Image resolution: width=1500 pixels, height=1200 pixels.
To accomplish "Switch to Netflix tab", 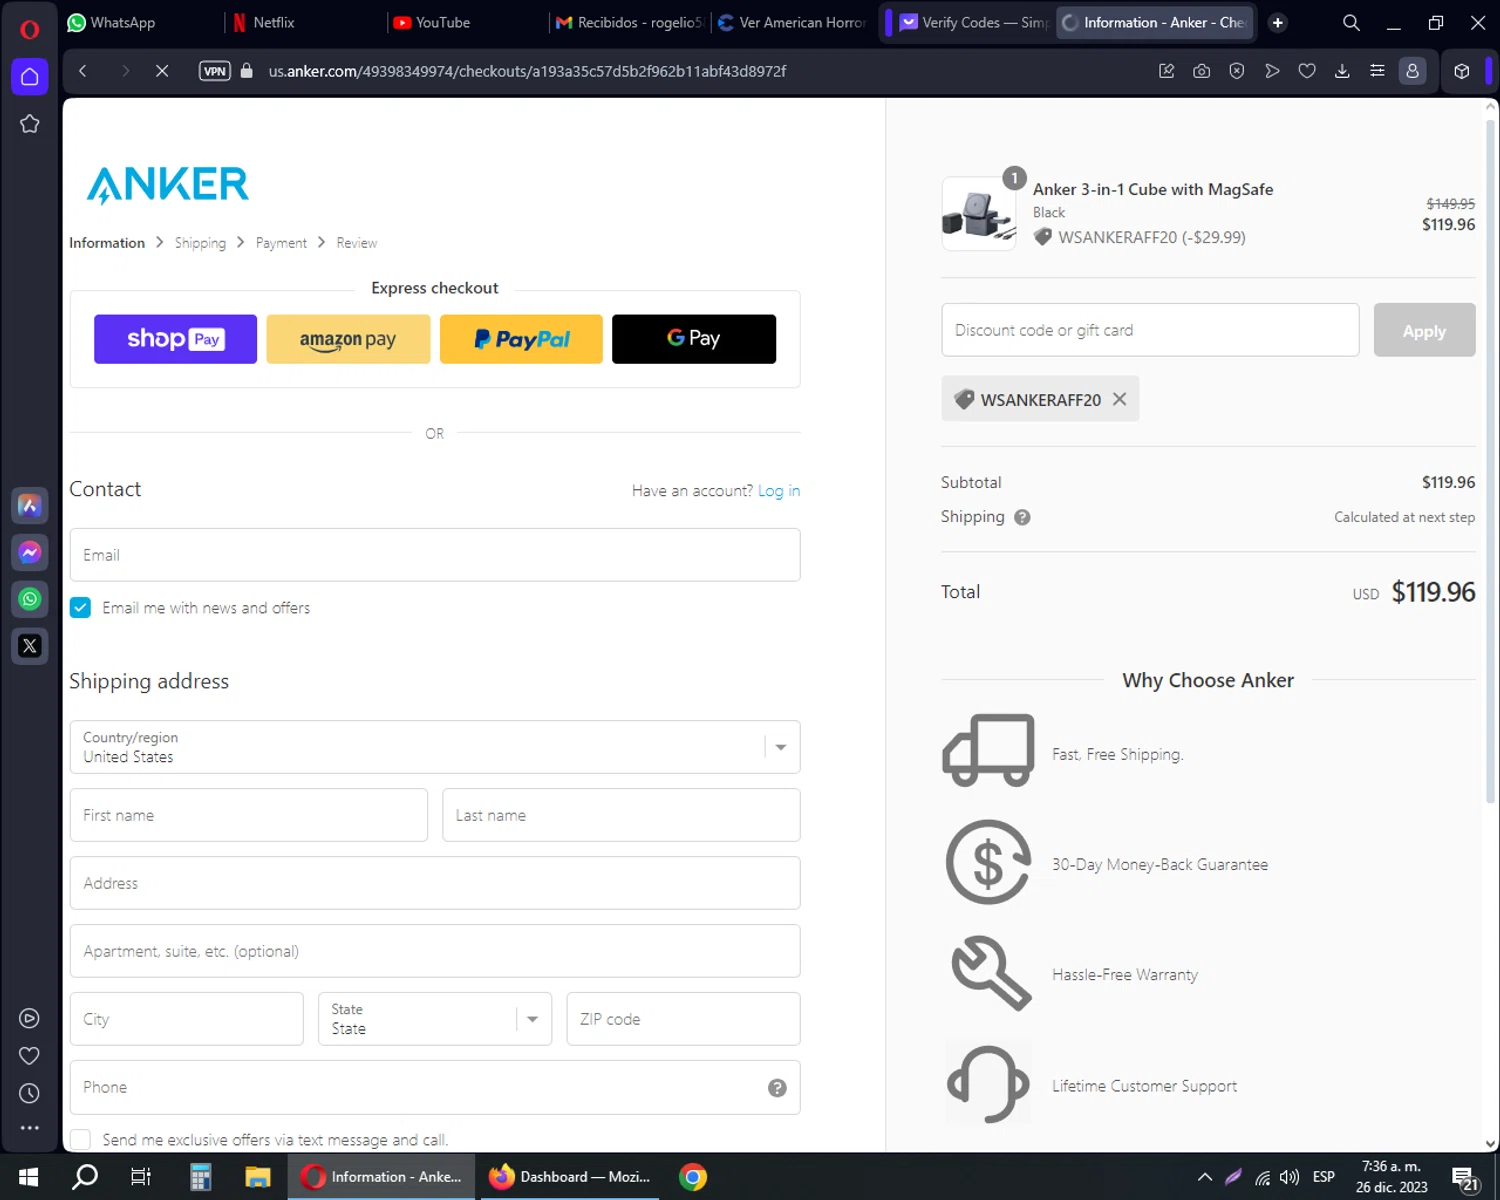I will [x=305, y=22].
